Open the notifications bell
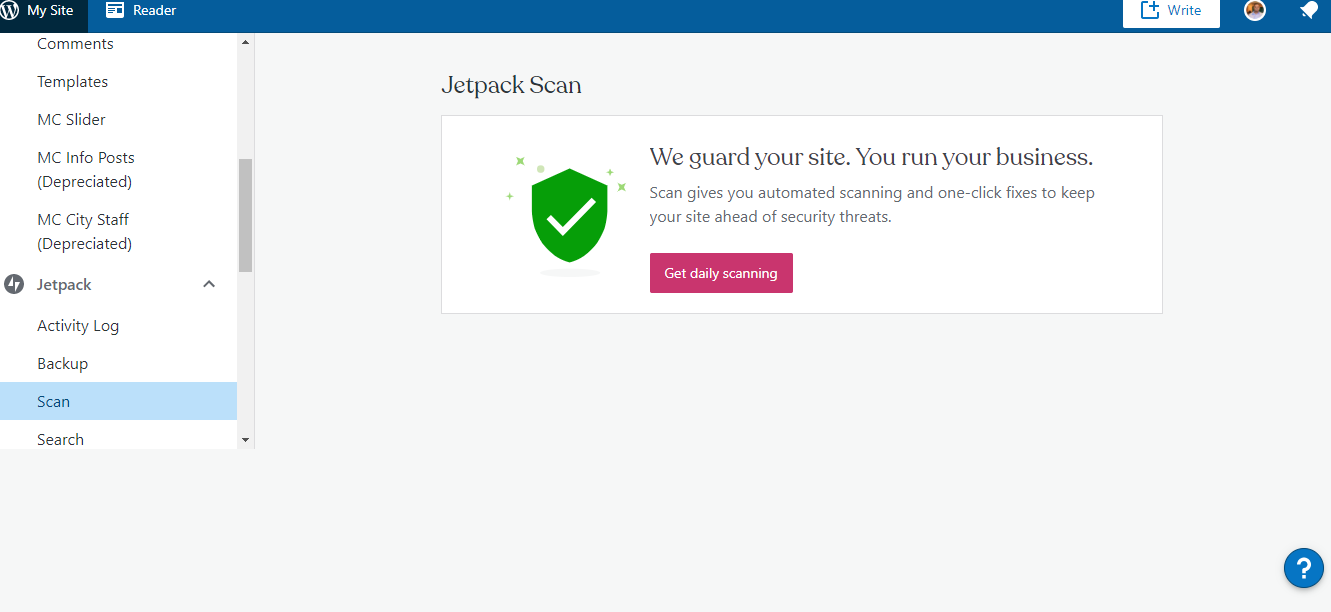Viewport: 1331px width, 612px height. (x=1308, y=11)
